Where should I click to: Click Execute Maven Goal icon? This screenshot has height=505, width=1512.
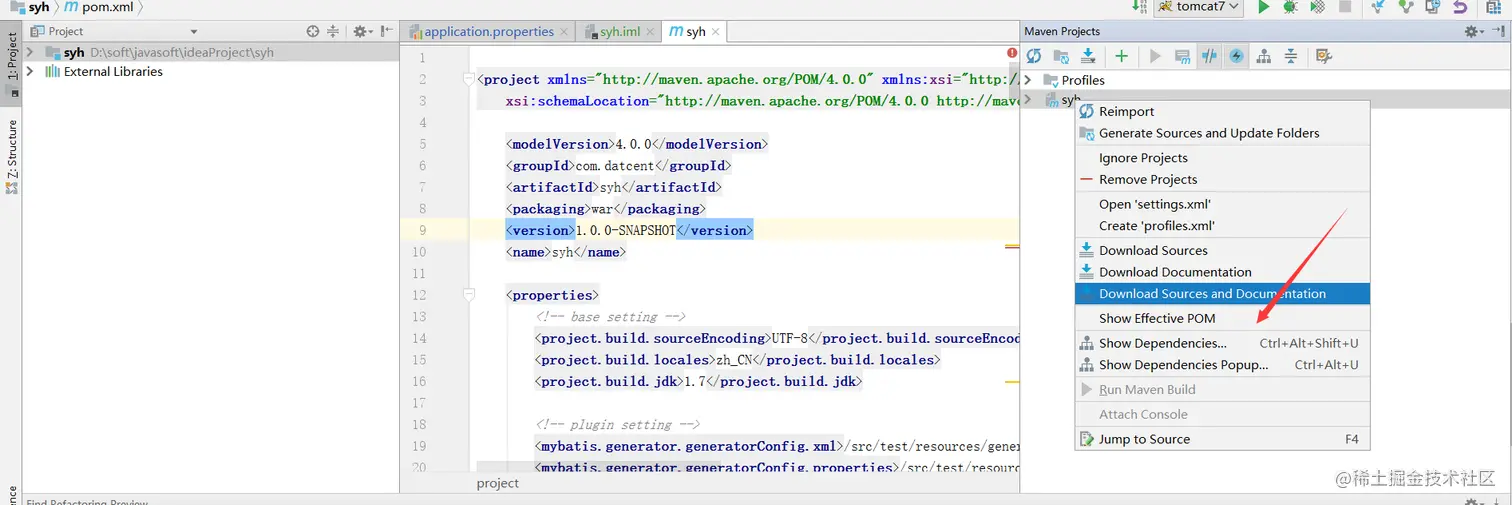[1182, 57]
